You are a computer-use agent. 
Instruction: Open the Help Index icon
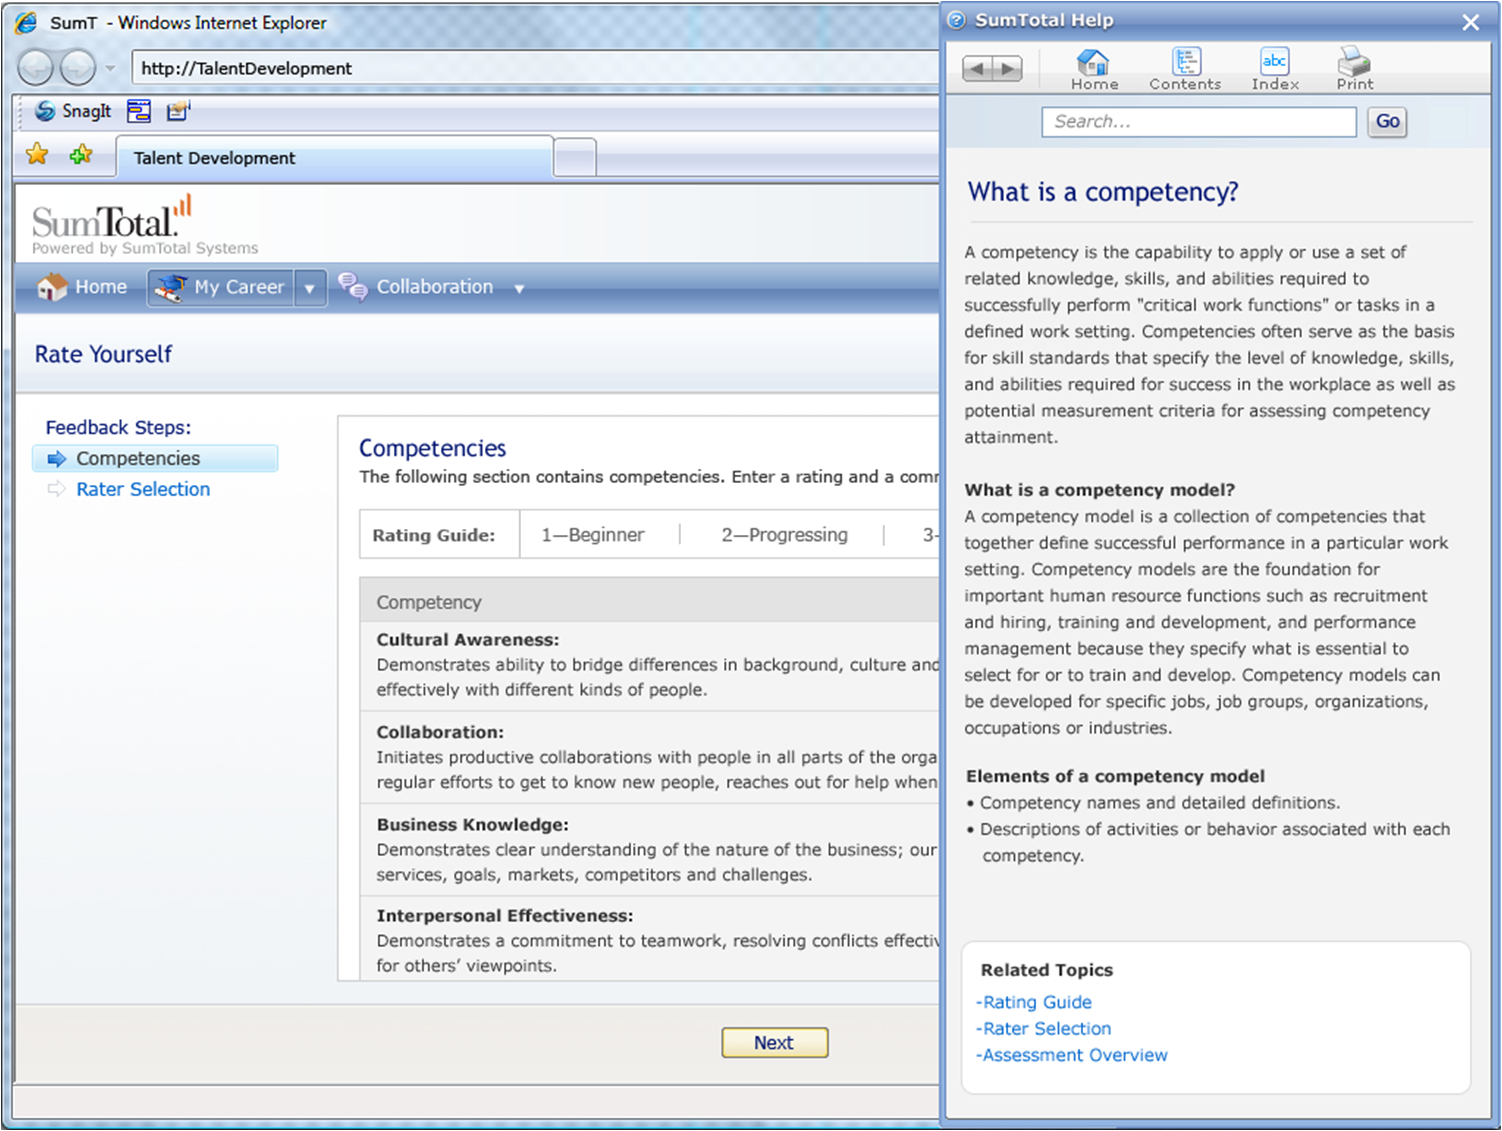click(x=1275, y=69)
